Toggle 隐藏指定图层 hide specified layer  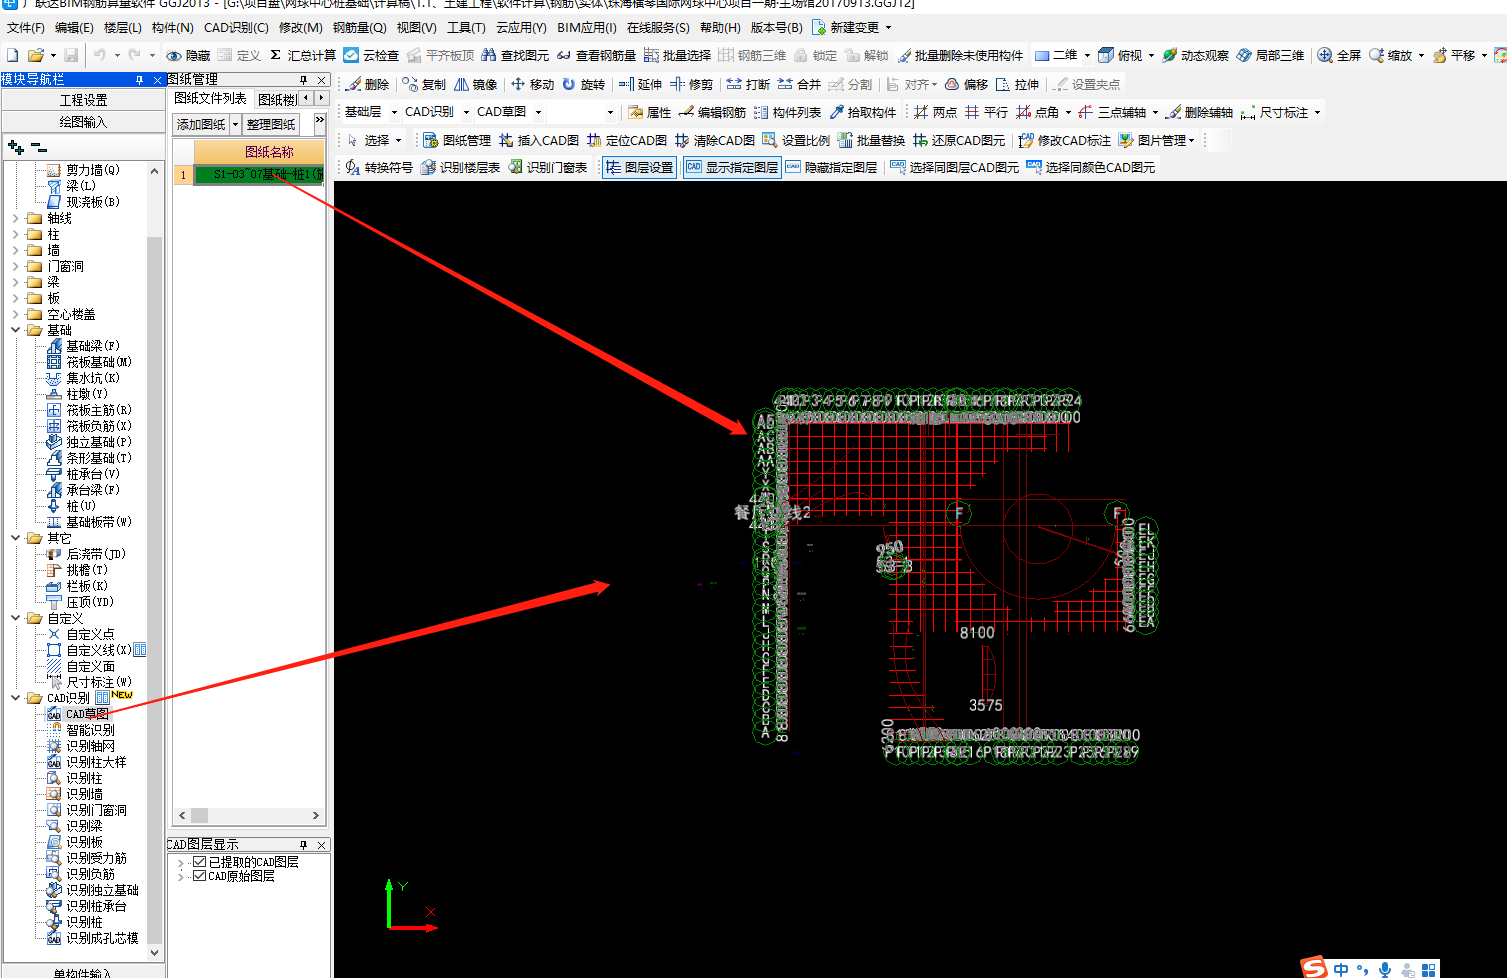point(831,167)
